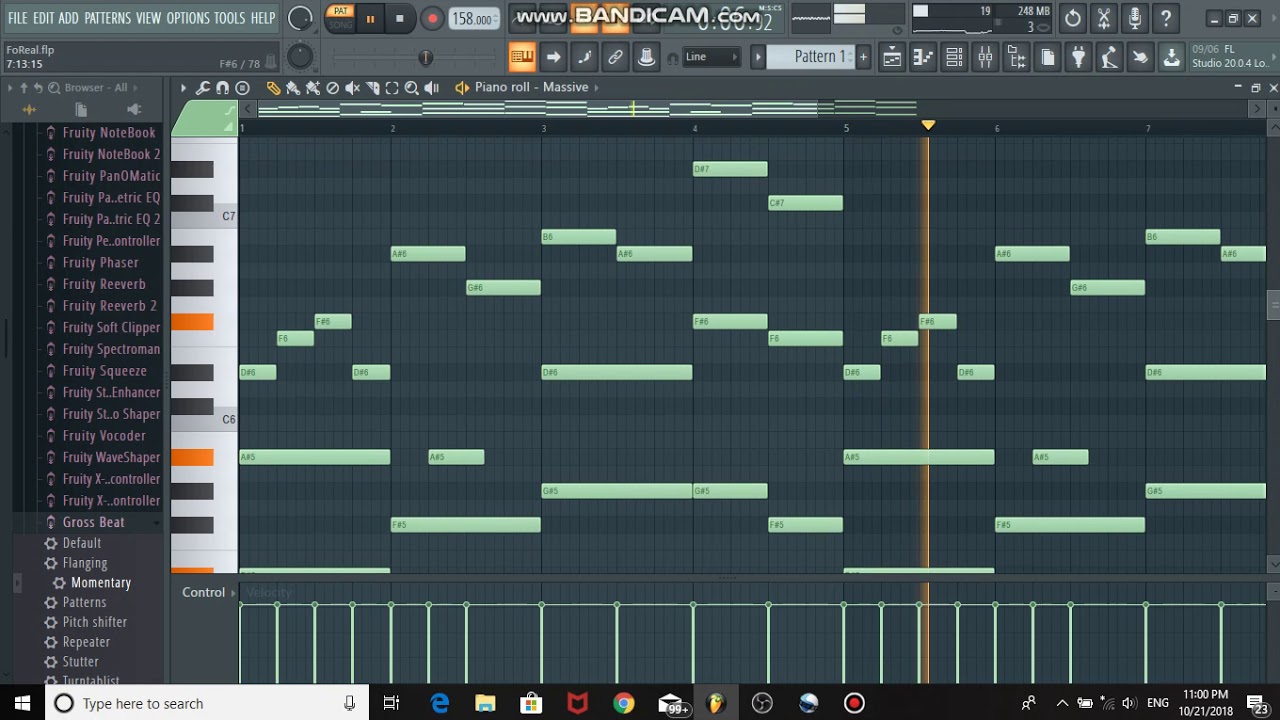Select the Pitch shifter preset
This screenshot has height=720, width=1280.
tap(95, 622)
